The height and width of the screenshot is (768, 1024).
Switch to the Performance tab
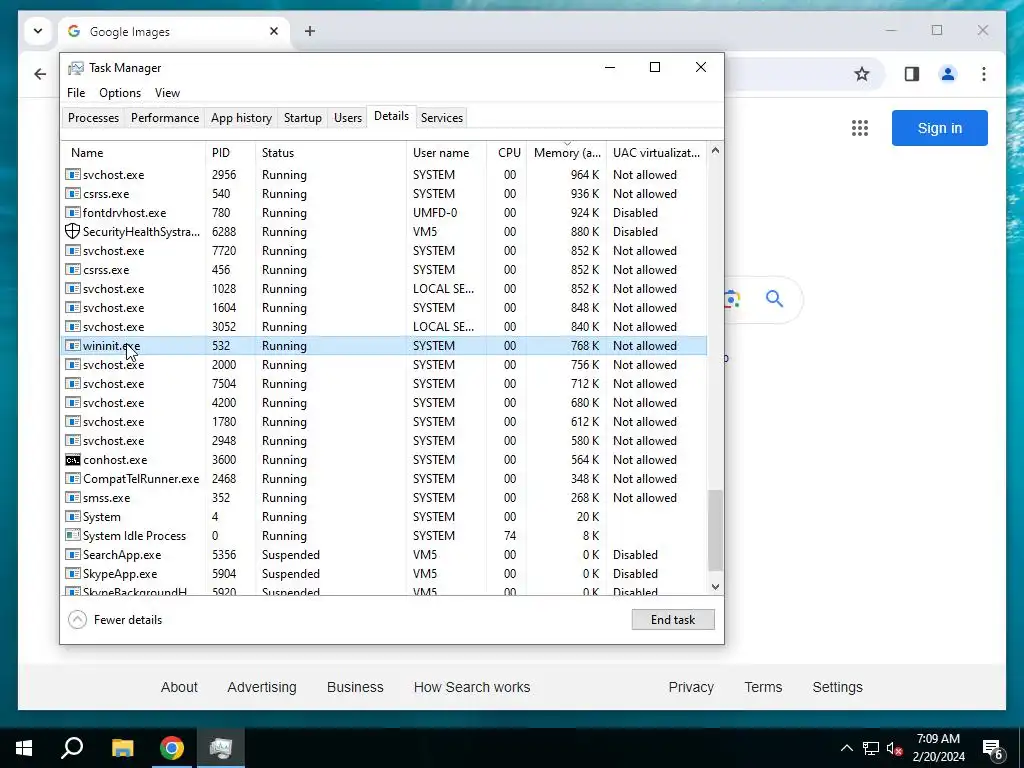[x=165, y=118]
